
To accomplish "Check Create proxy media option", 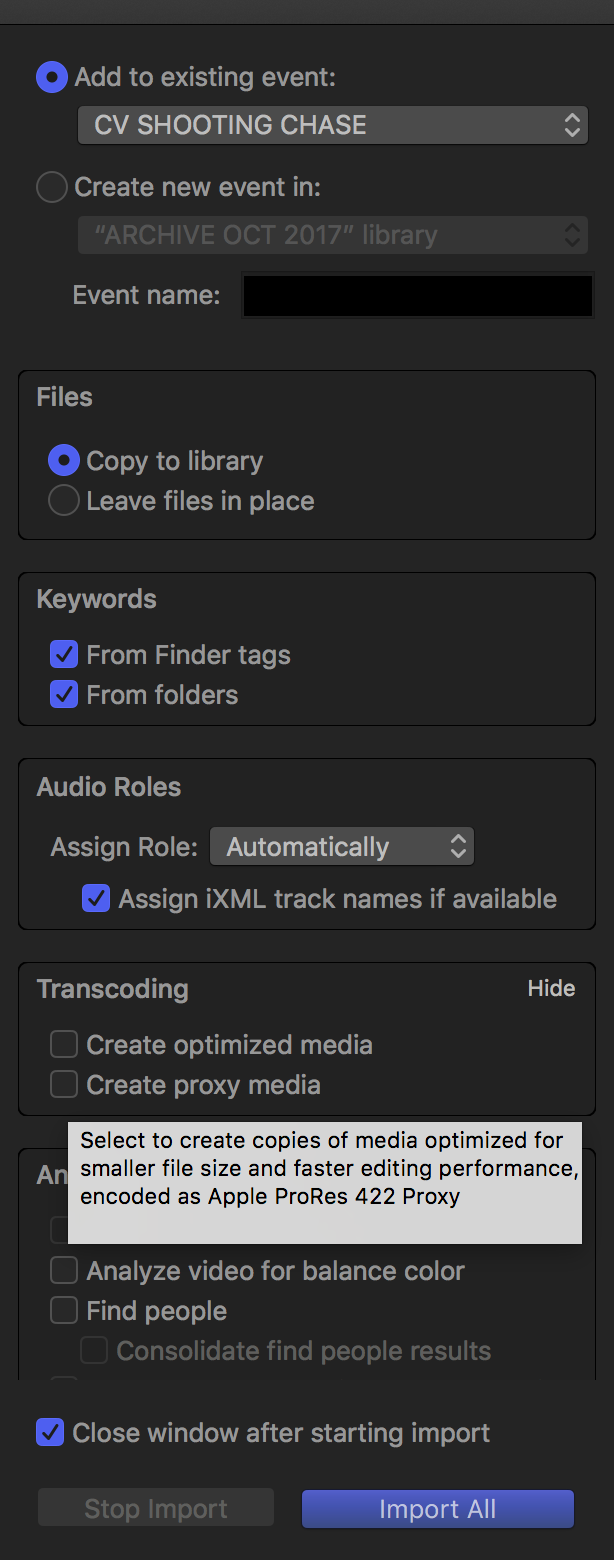I will pos(64,1085).
